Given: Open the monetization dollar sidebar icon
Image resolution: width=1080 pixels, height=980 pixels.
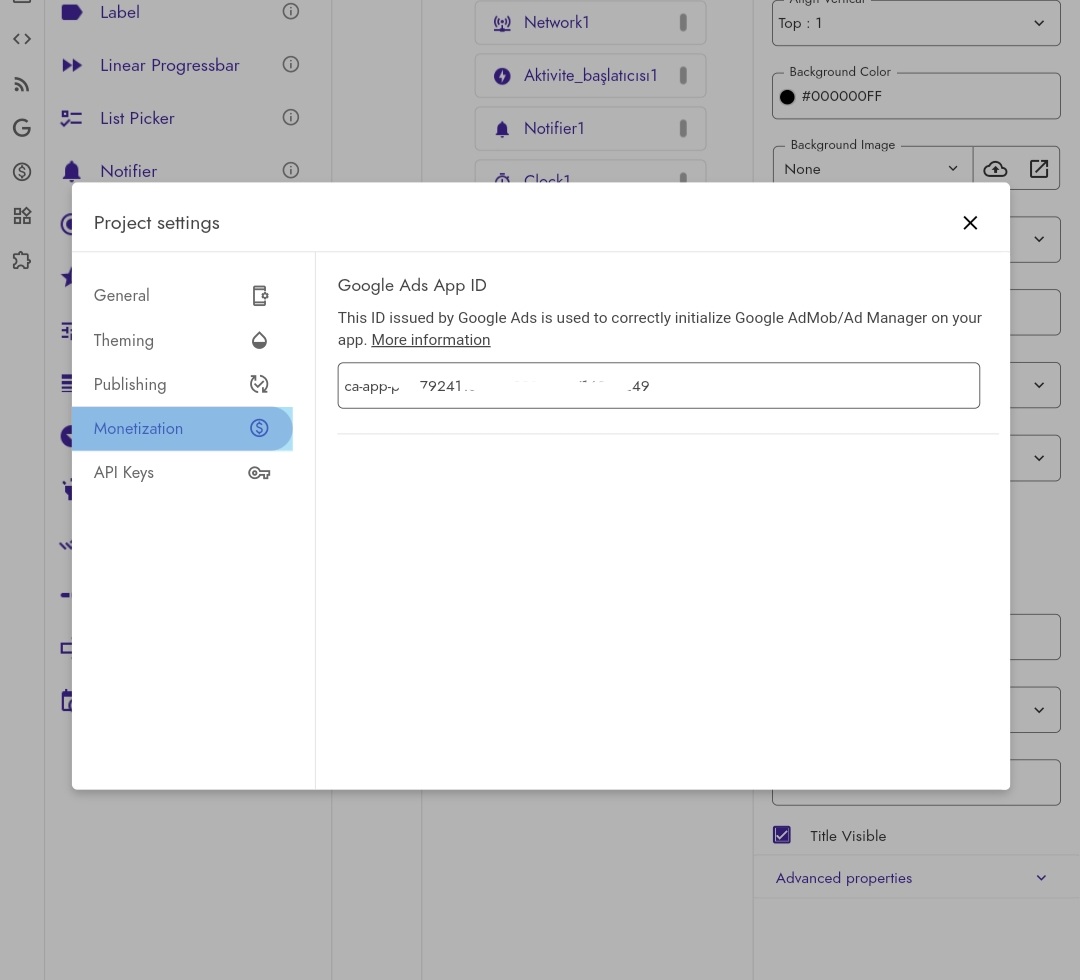Looking at the screenshot, I should pyautogui.click(x=22, y=171).
